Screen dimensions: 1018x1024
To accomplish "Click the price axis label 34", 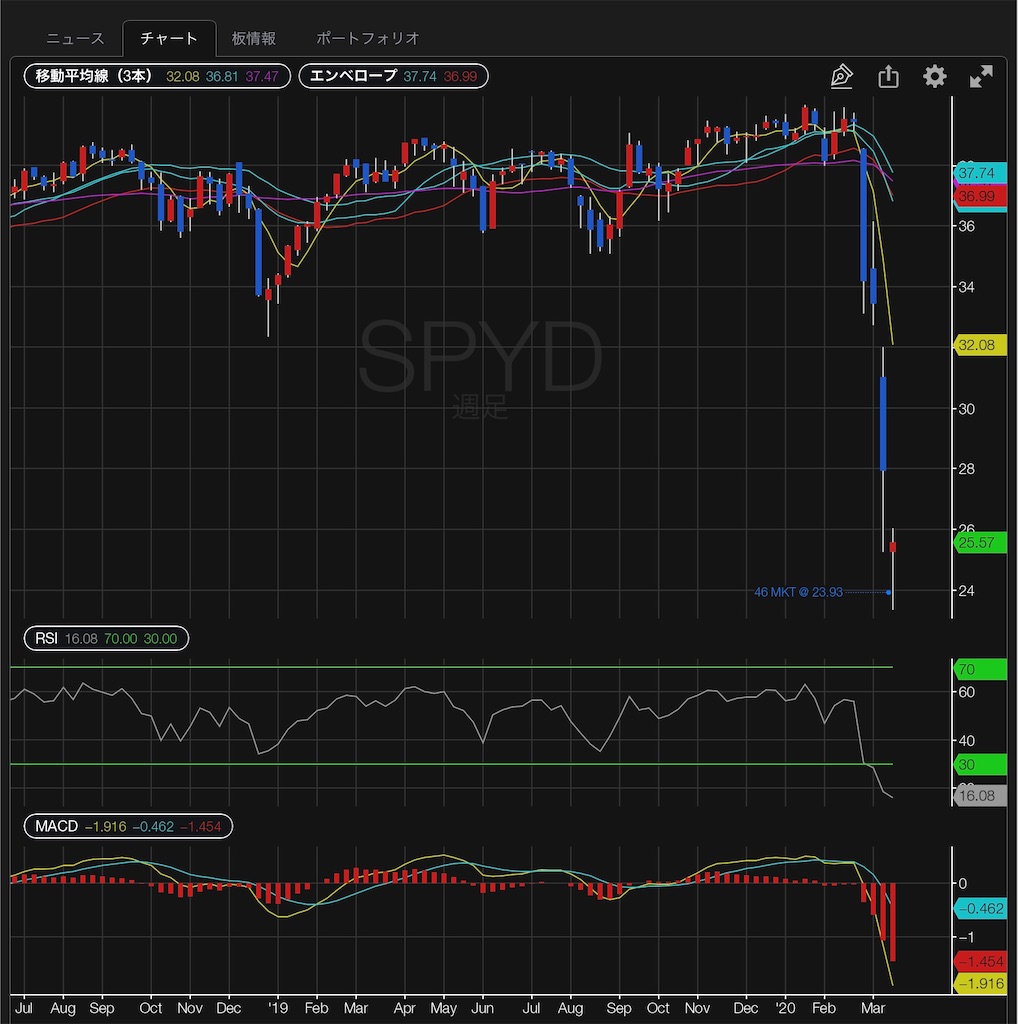I will (x=966, y=287).
